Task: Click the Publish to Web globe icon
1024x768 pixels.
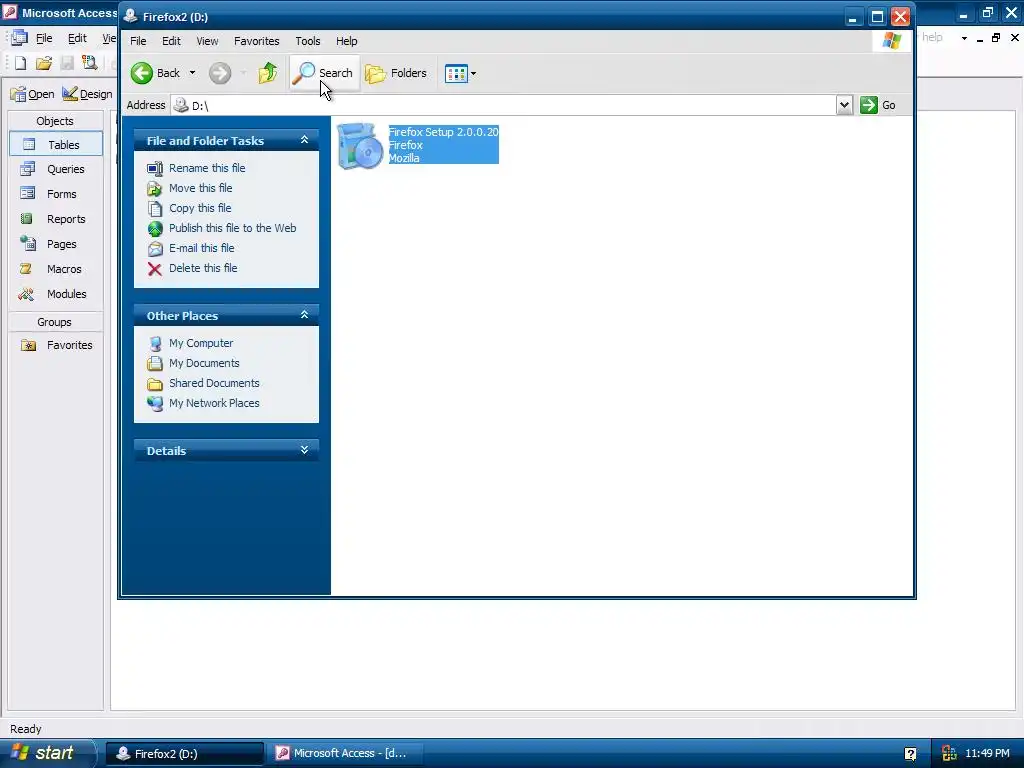Action: (155, 229)
